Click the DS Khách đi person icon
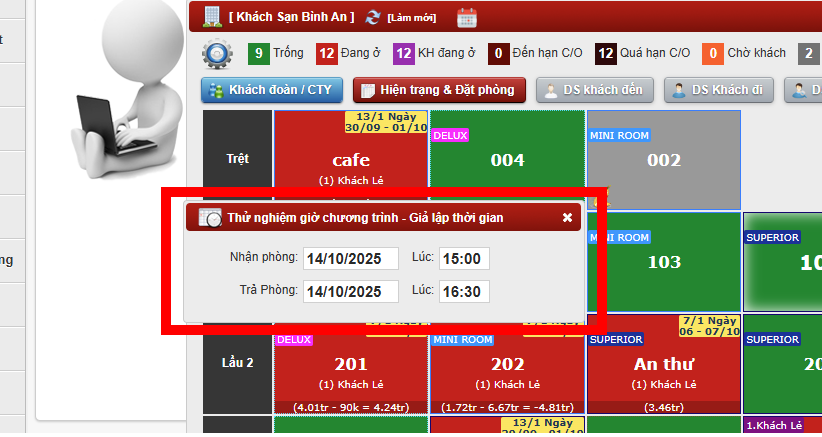The width and height of the screenshot is (822, 437). tap(678, 90)
